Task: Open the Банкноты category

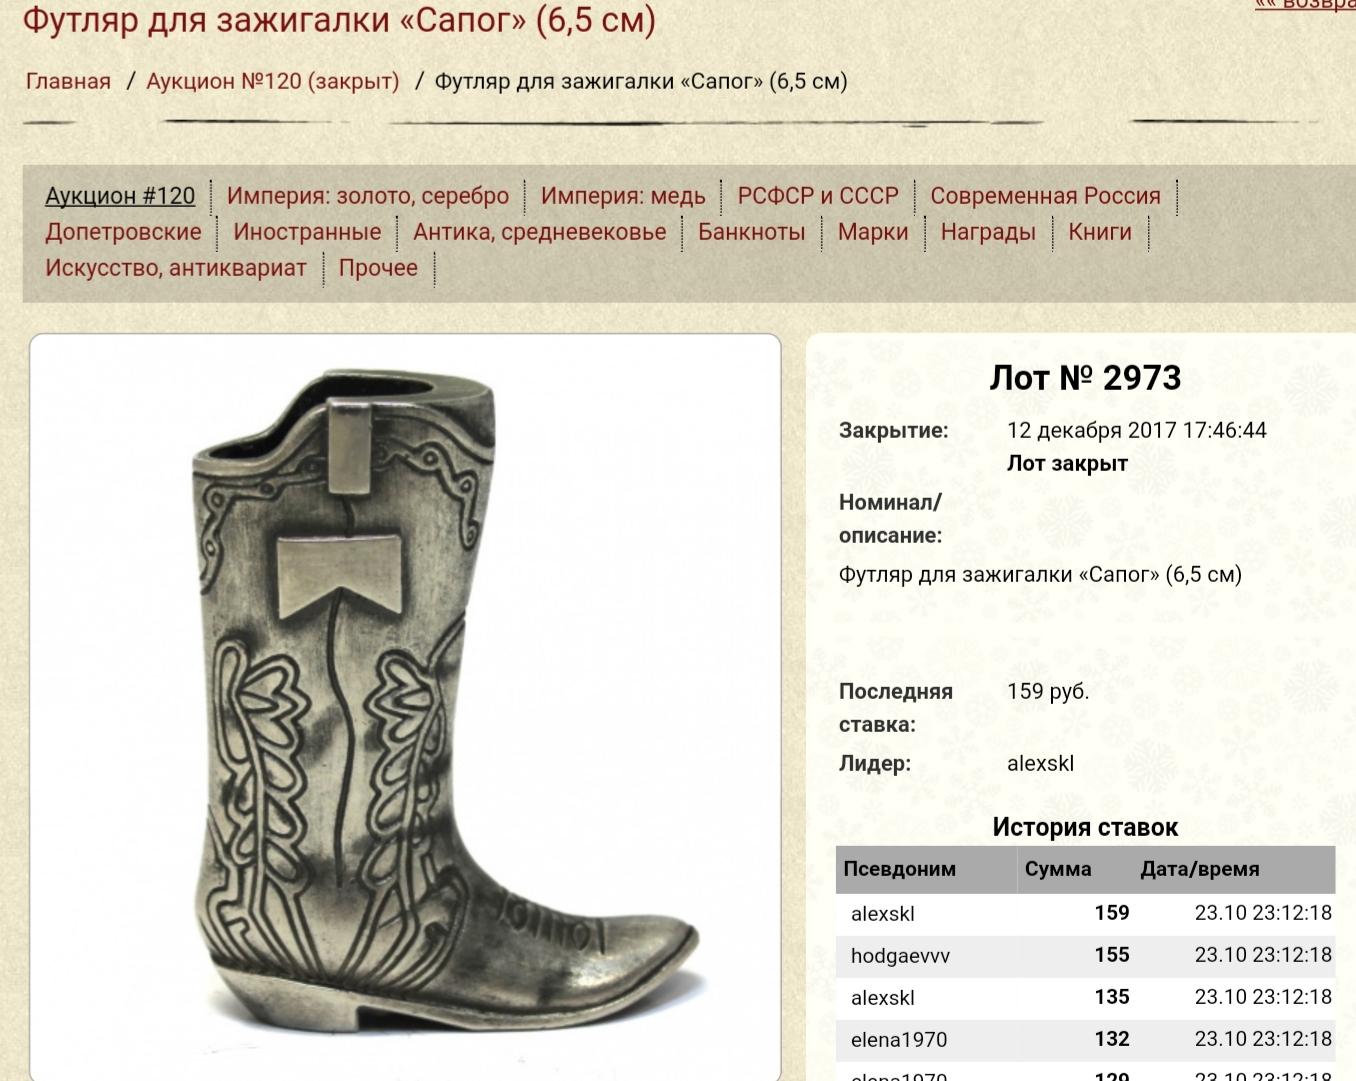Action: 752,232
